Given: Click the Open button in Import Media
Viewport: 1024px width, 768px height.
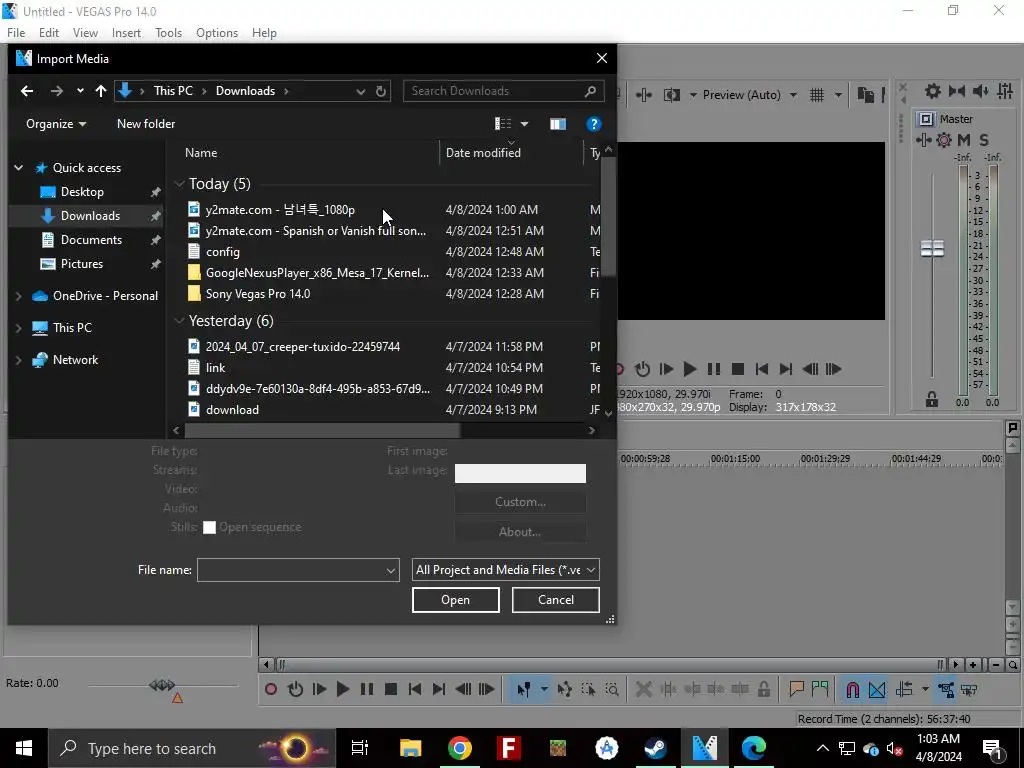Looking at the screenshot, I should pos(455,600).
